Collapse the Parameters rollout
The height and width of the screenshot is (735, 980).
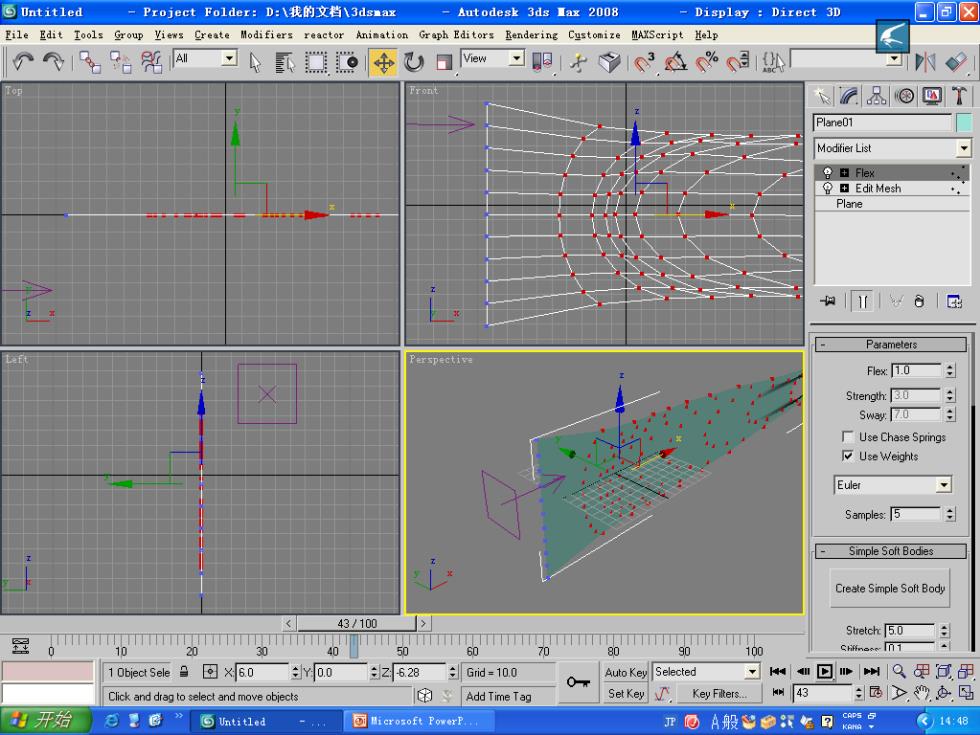[x=891, y=344]
